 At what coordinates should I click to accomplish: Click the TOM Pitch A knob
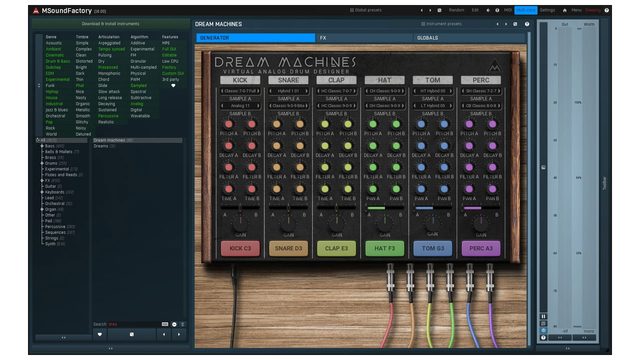pyautogui.click(x=421, y=124)
